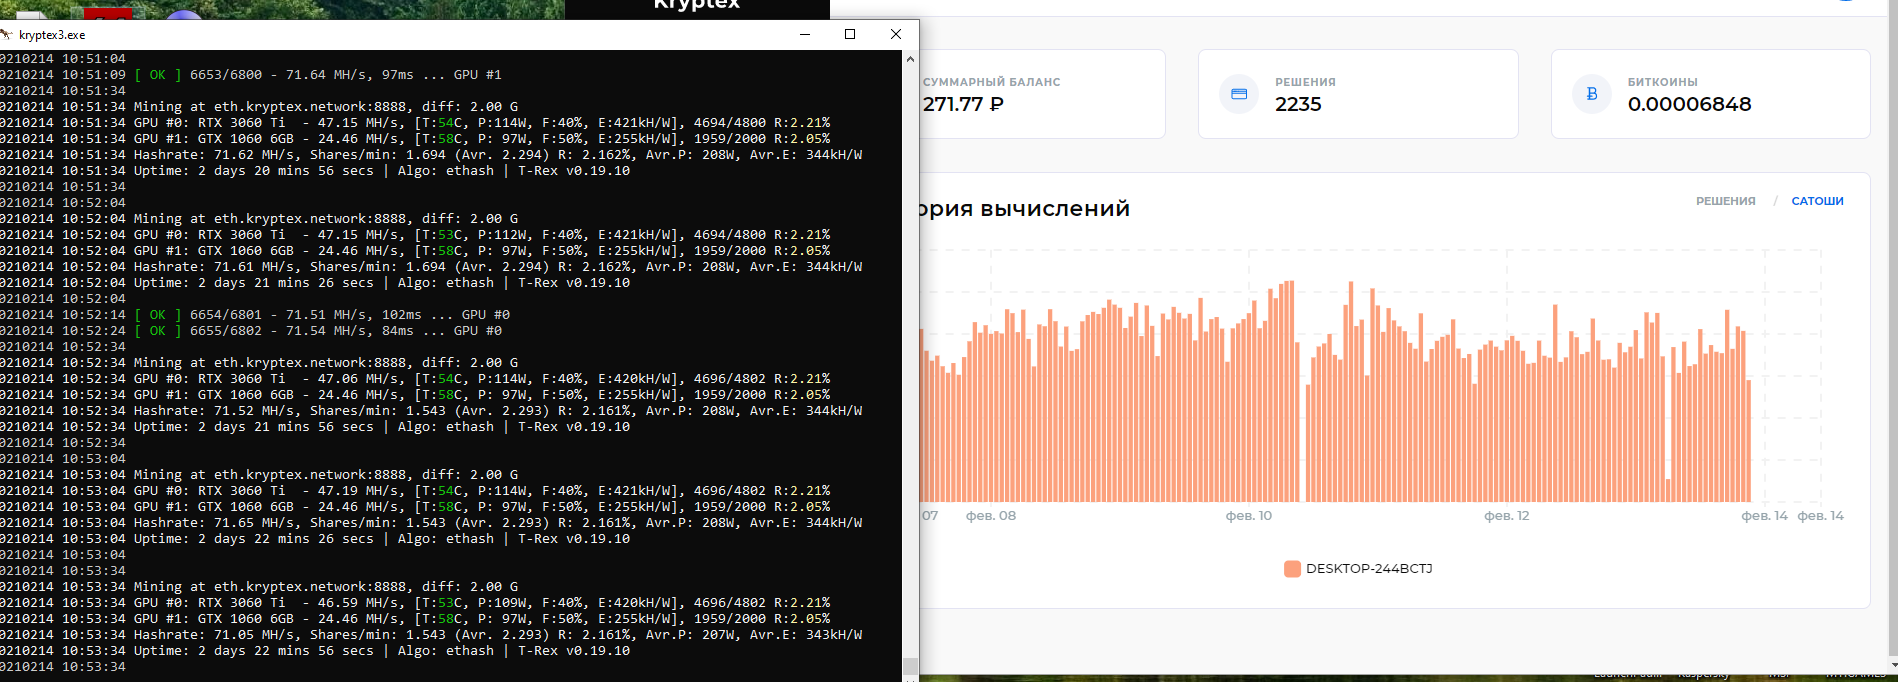Click the 'фев. 08' chart axis label
The width and height of the screenshot is (1898, 682).
click(x=990, y=516)
